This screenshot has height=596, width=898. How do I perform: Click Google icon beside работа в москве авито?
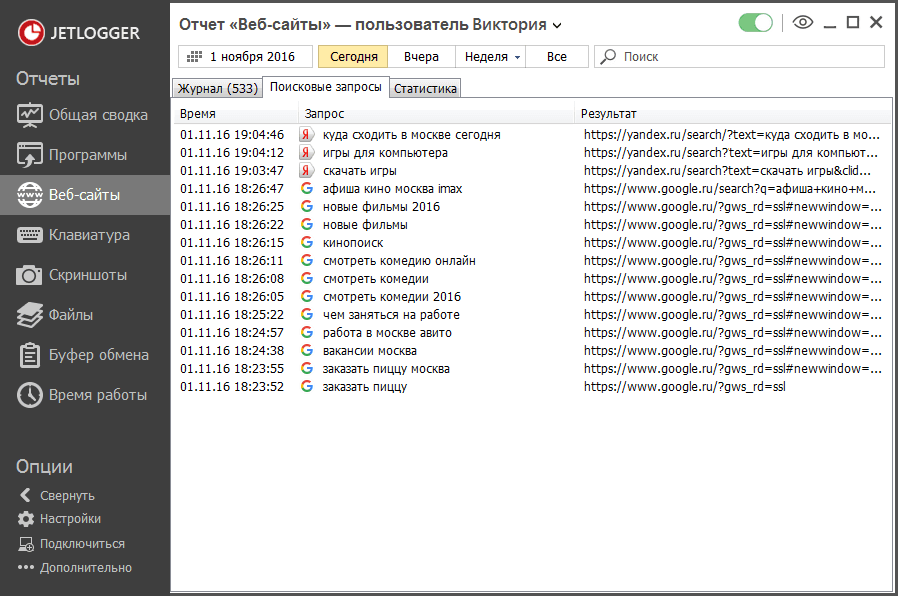point(307,332)
